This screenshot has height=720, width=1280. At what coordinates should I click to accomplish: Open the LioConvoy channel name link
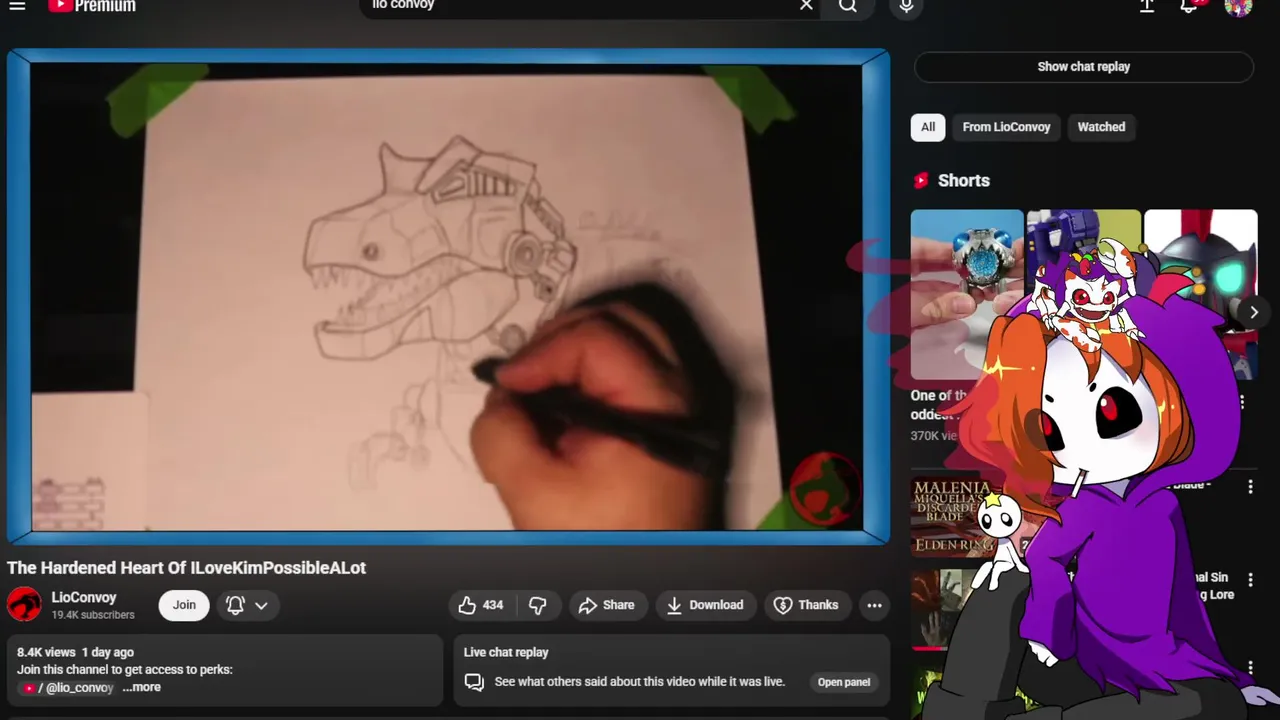pos(84,597)
